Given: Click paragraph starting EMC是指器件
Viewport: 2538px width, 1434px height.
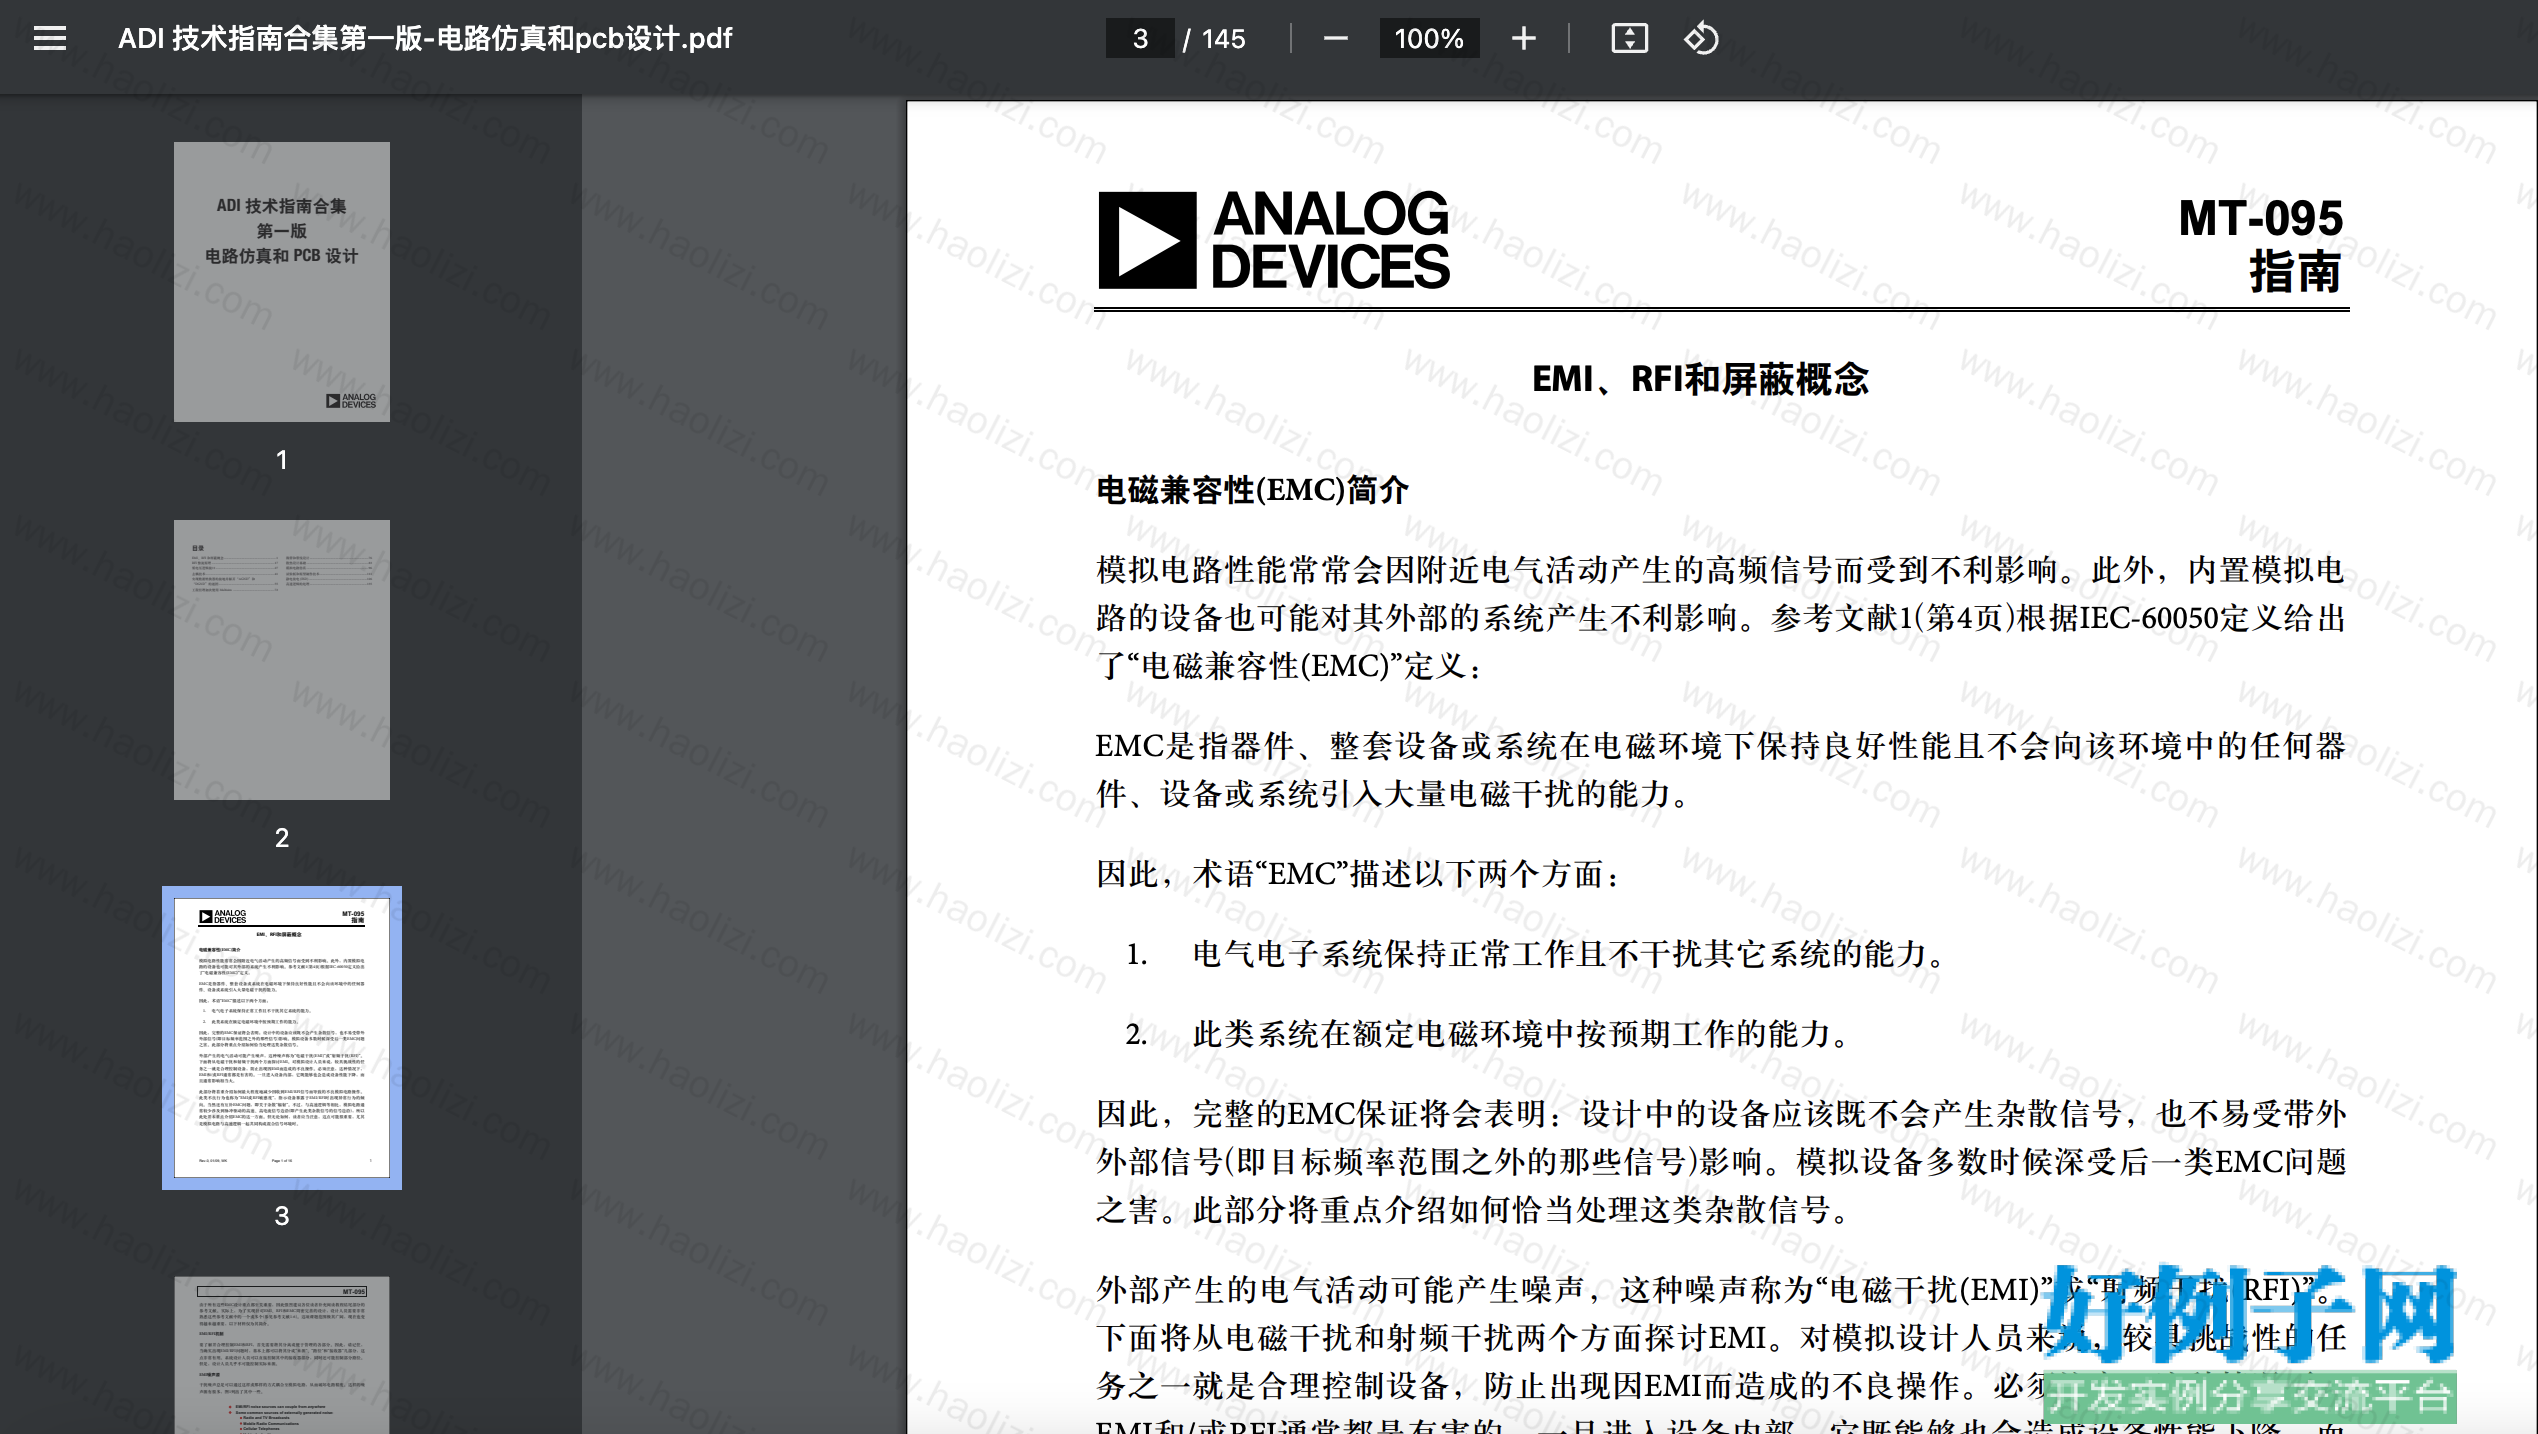Looking at the screenshot, I should tap(1721, 770).
